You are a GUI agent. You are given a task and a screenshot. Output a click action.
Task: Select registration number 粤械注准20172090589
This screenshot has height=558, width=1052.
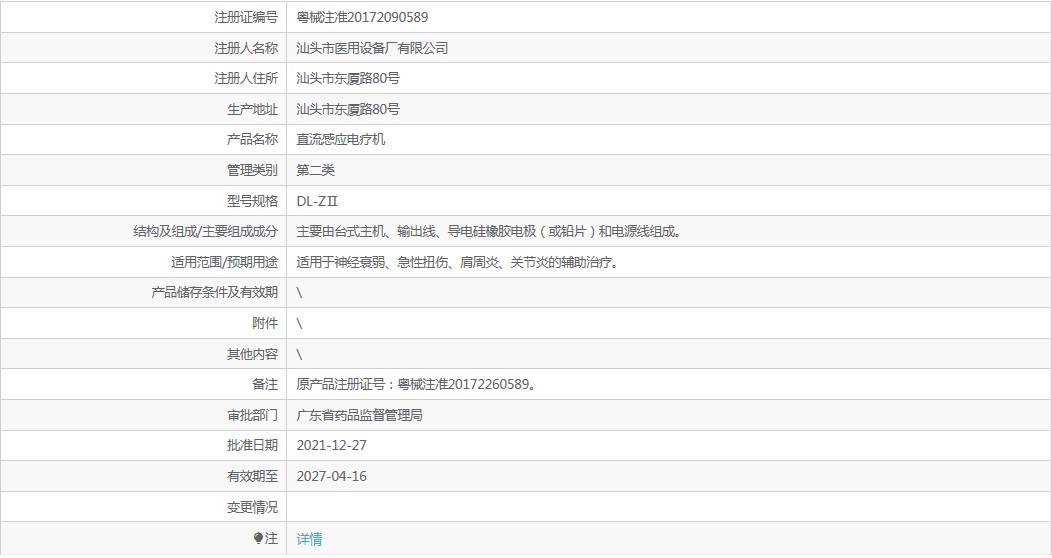(362, 17)
